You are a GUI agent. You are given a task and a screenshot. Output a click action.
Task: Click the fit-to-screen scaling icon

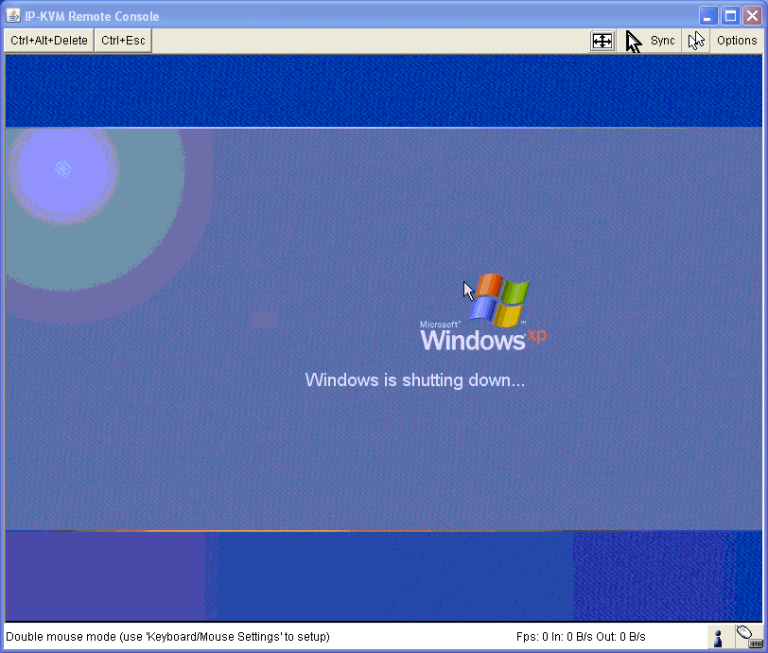602,41
